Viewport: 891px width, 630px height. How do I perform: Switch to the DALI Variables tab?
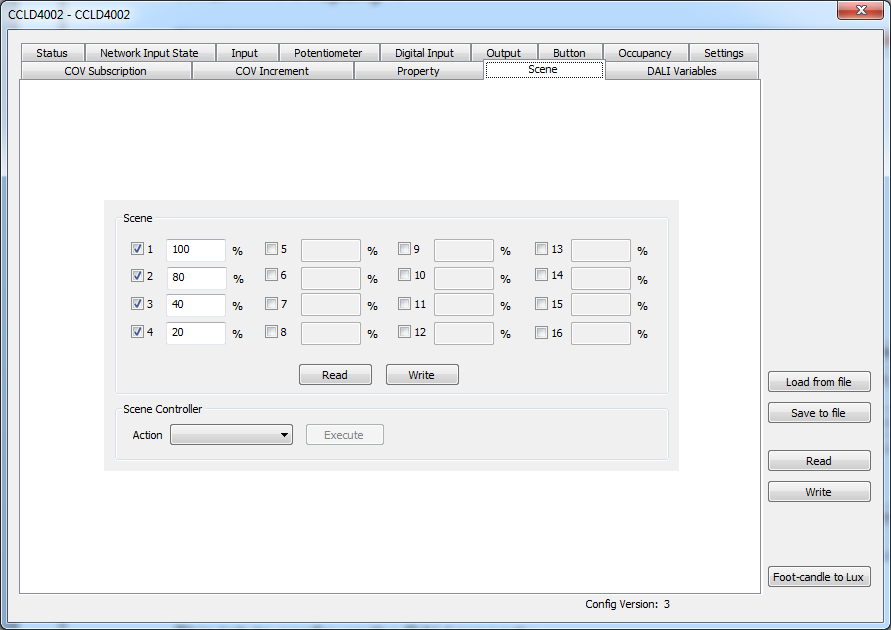tap(681, 71)
